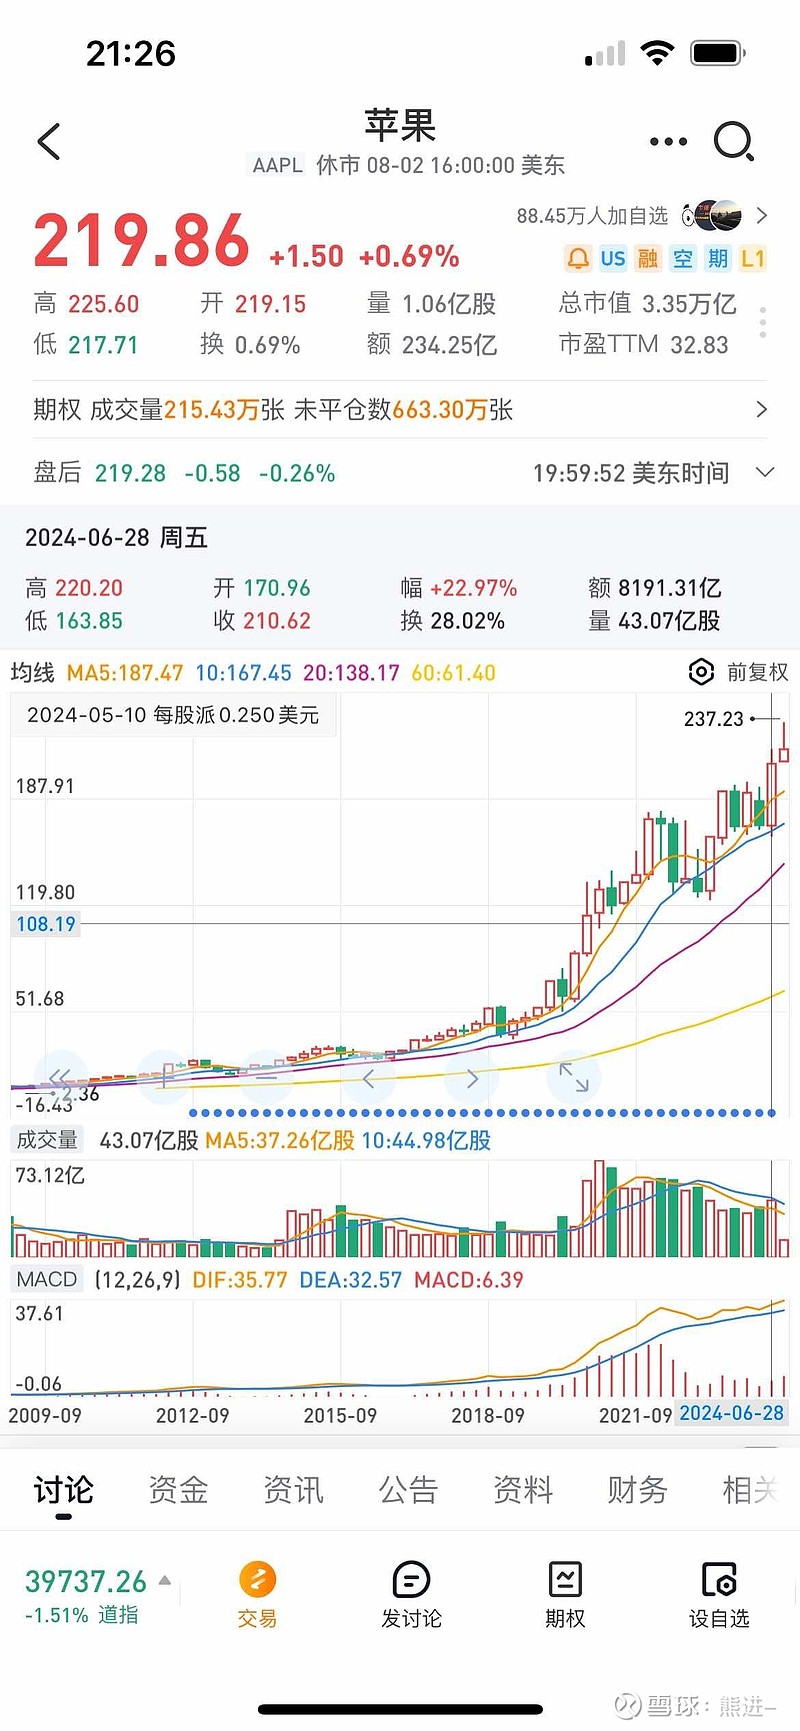
Task: Tap the cellular signal bars icon
Action: click(605, 54)
